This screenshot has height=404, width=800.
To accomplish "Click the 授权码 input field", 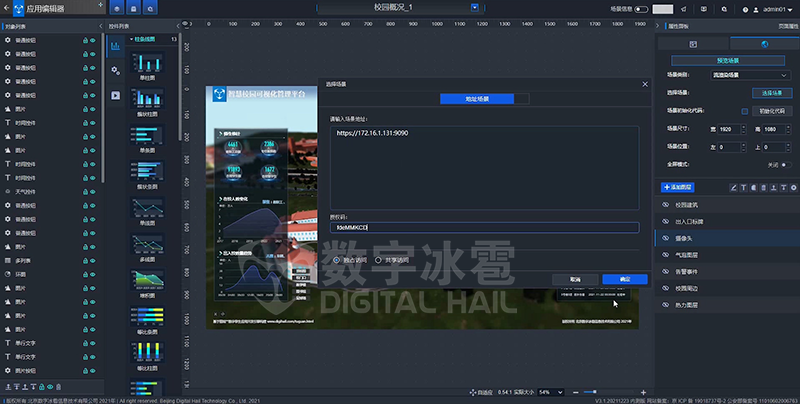I will click(484, 228).
